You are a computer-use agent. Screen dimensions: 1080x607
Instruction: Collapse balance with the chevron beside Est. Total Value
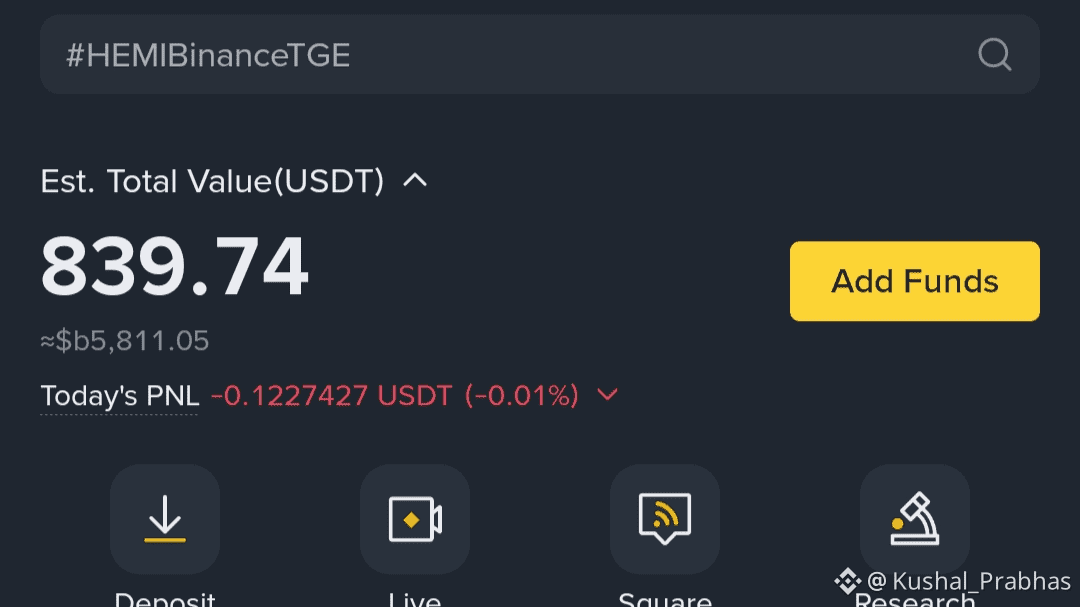point(415,181)
